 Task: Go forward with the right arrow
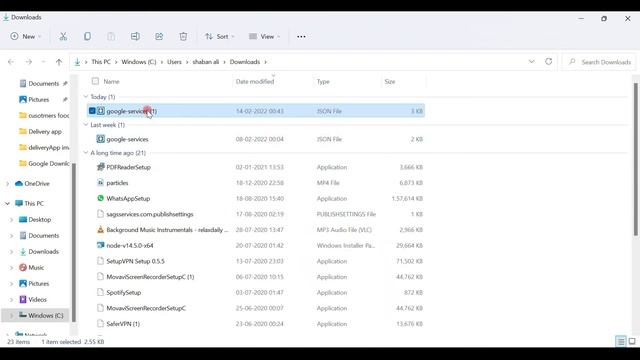(x=29, y=62)
